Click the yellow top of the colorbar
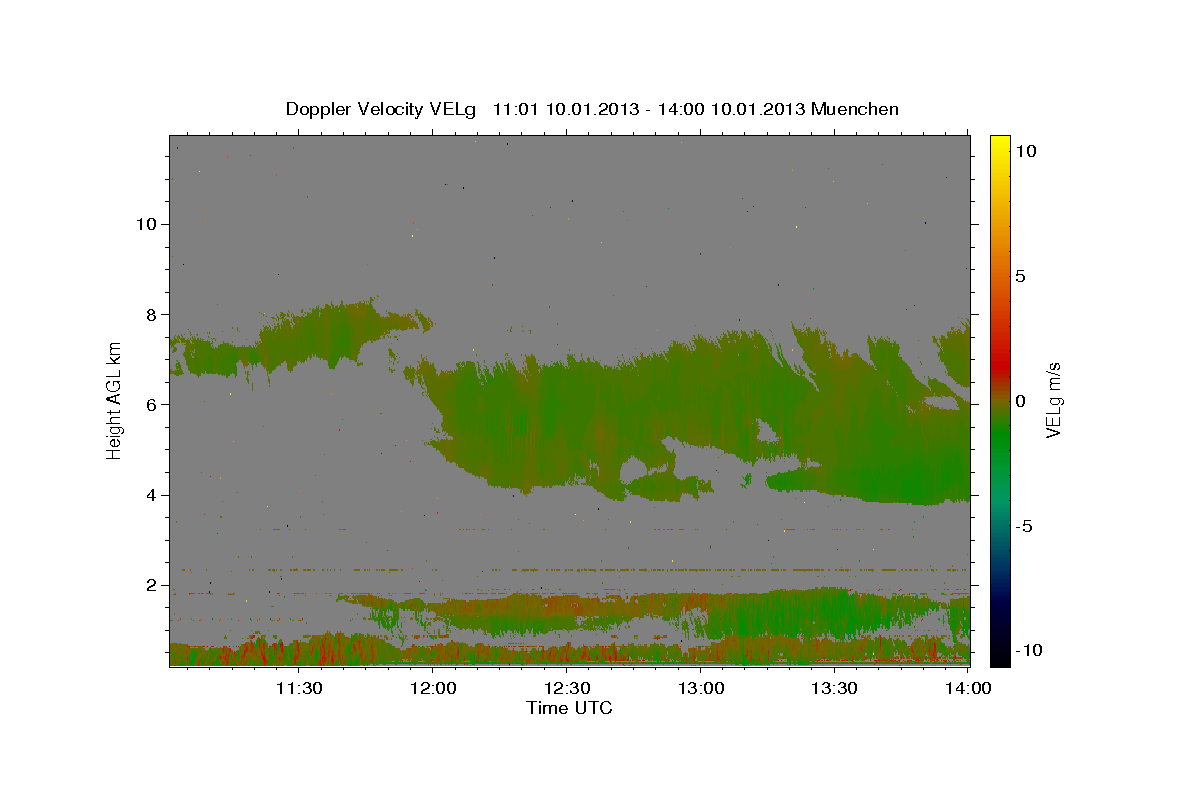 pyautogui.click(x=999, y=145)
